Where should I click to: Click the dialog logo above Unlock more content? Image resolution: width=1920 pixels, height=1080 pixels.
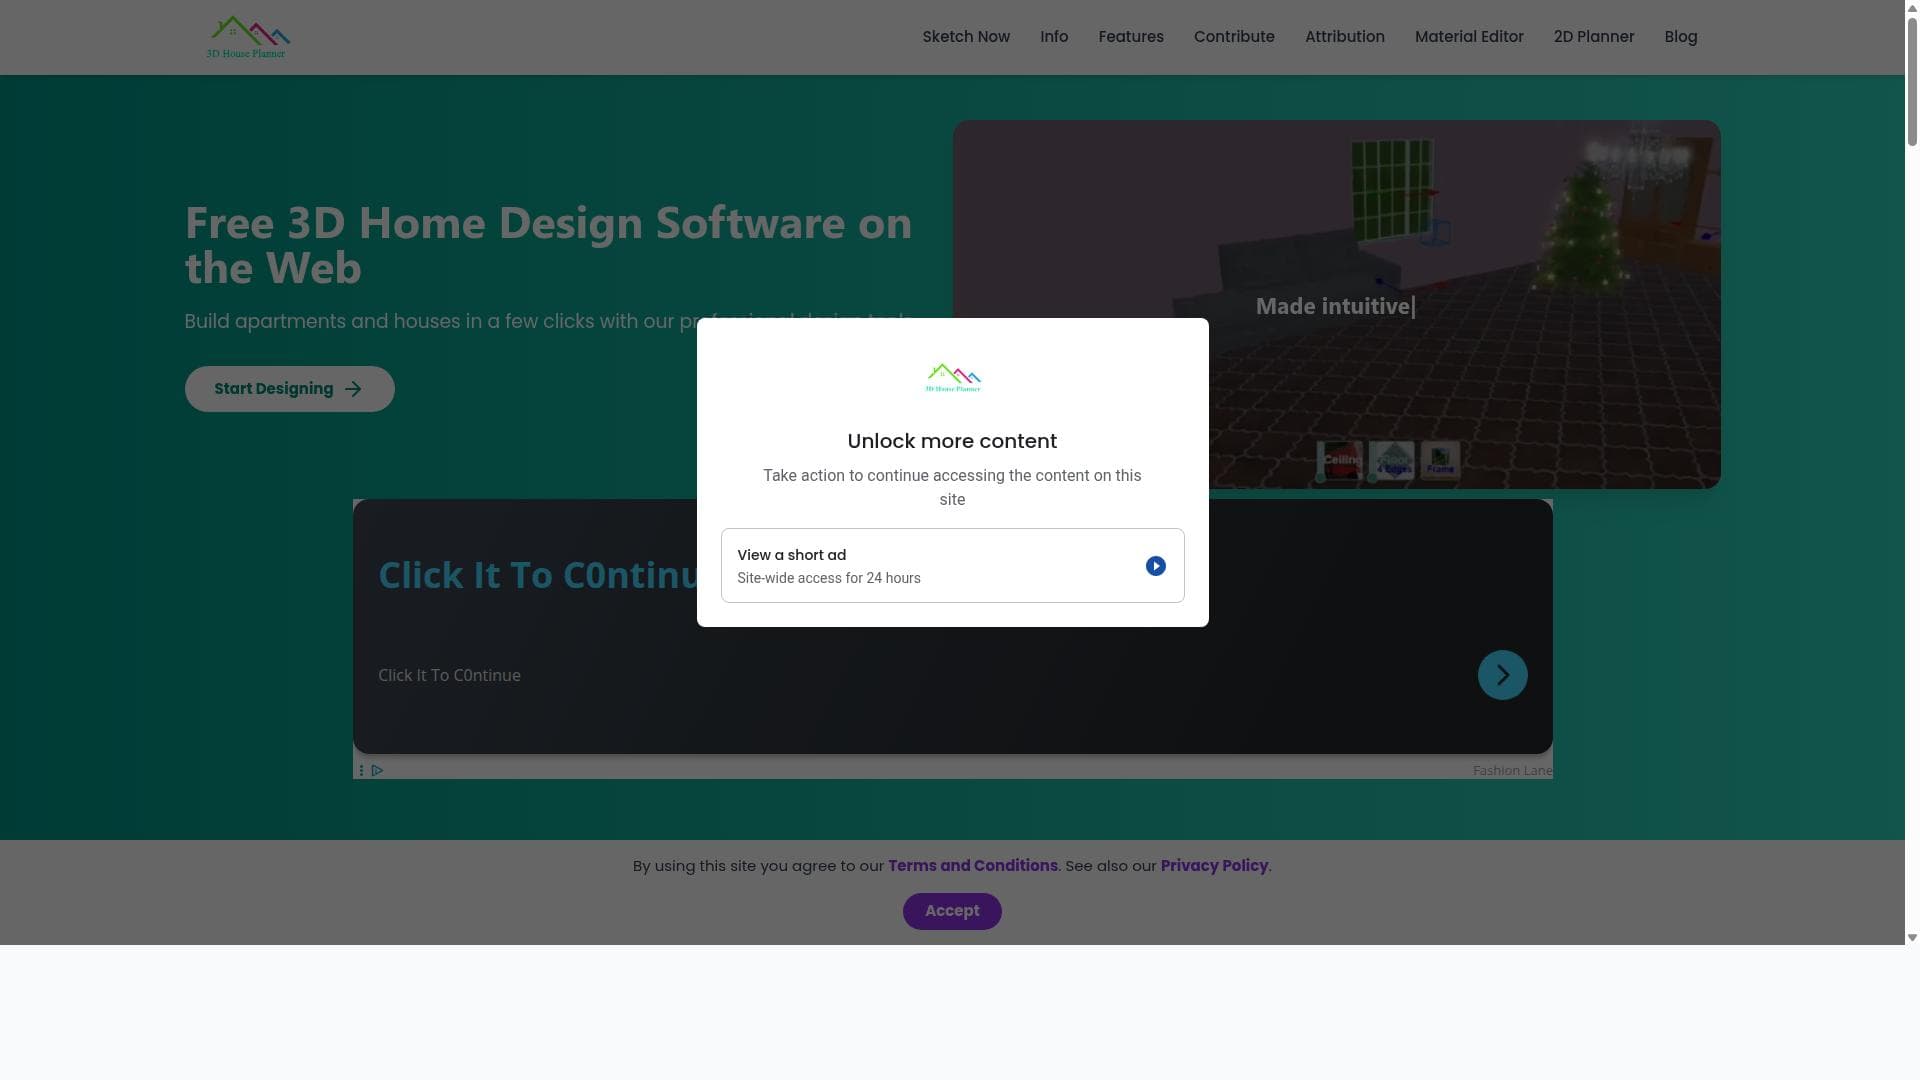tap(953, 378)
